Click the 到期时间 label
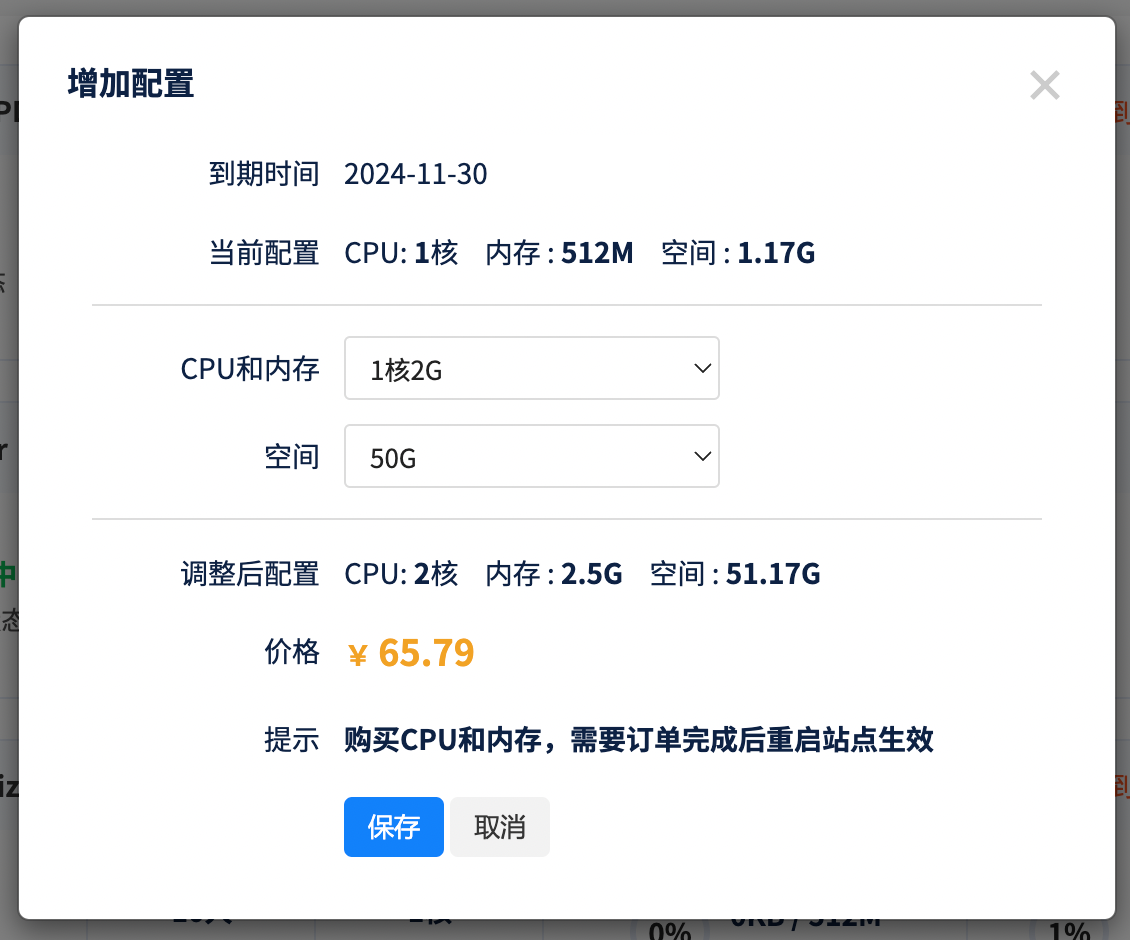This screenshot has height=940, width=1130. click(264, 175)
